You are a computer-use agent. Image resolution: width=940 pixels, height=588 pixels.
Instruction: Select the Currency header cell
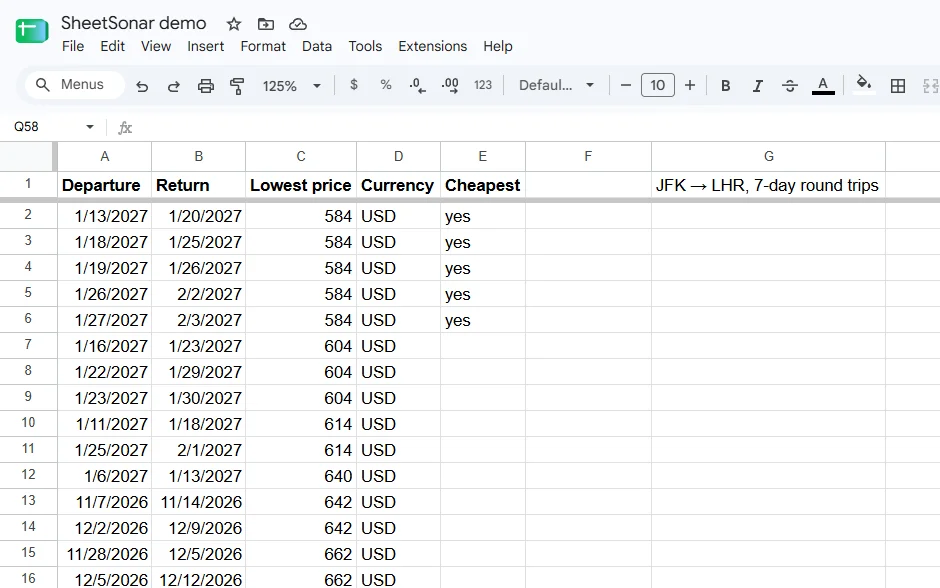pos(399,185)
